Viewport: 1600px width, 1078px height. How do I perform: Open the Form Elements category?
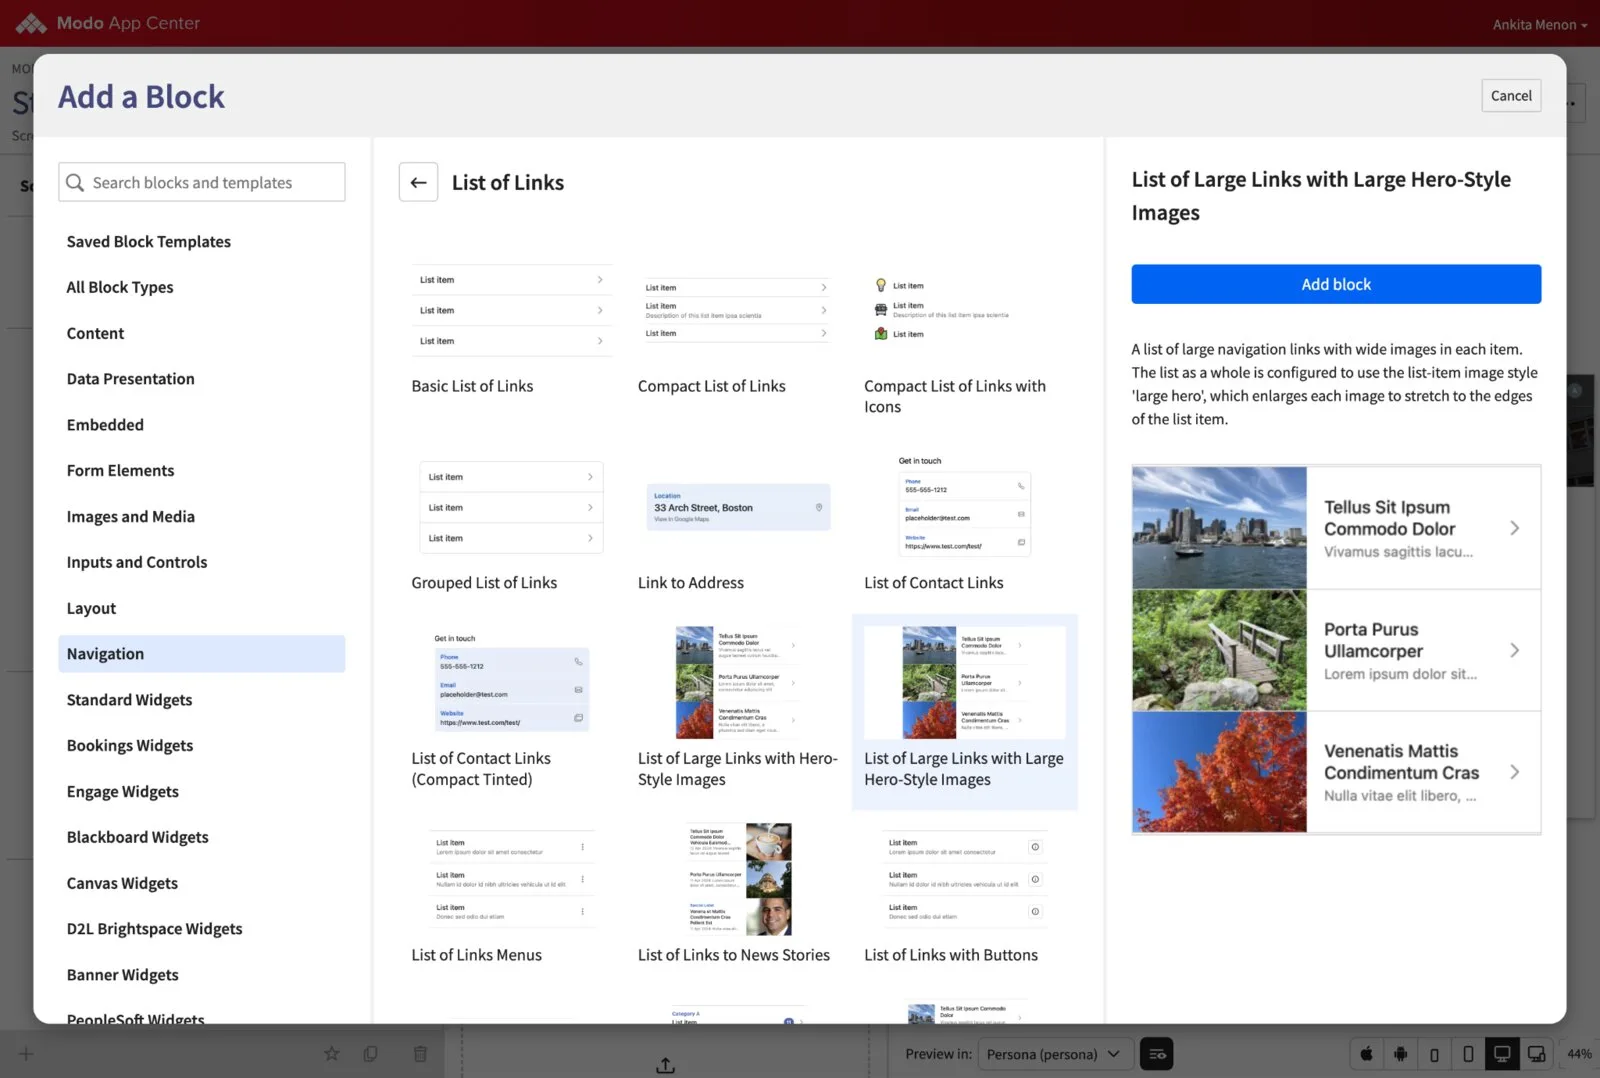coord(201,471)
